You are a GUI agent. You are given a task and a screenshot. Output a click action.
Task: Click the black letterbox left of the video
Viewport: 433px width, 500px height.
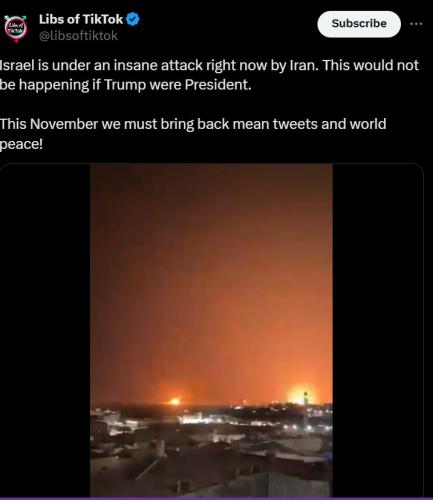[x=45, y=330]
